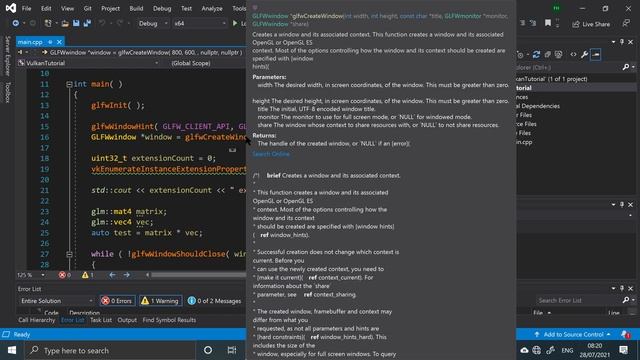640x360 pixels.
Task: Switch to the Find Symbol Results tab
Action: point(169,320)
